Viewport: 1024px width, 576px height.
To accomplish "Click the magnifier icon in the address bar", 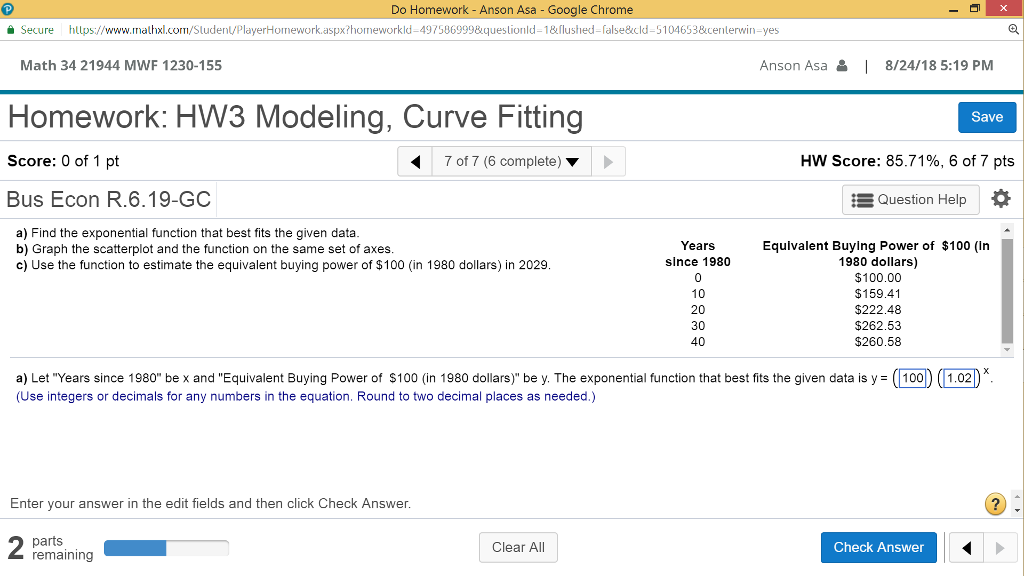I will coord(1014,30).
